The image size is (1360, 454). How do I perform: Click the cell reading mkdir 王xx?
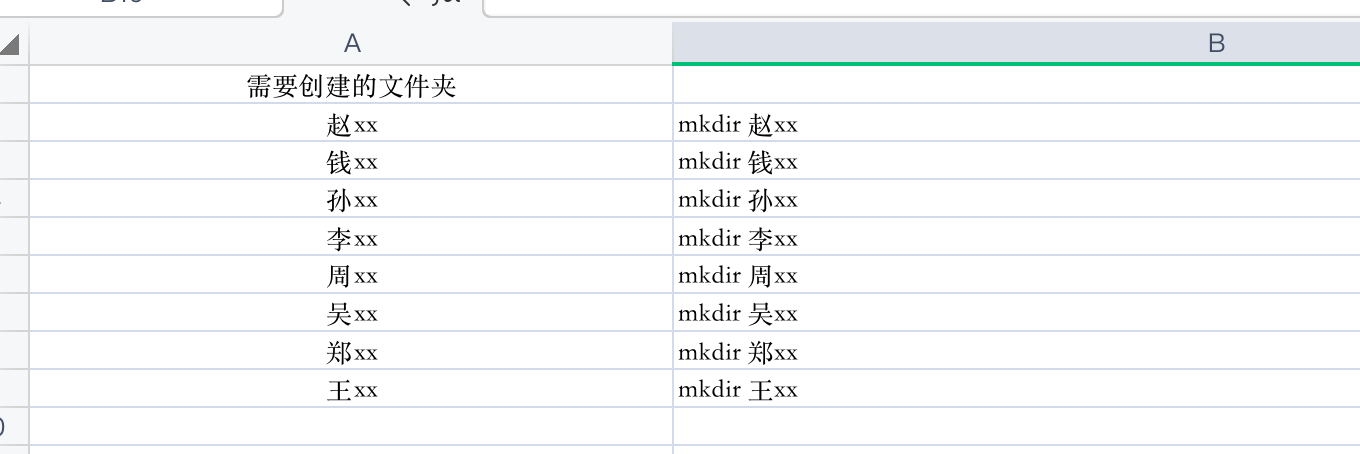tap(738, 389)
